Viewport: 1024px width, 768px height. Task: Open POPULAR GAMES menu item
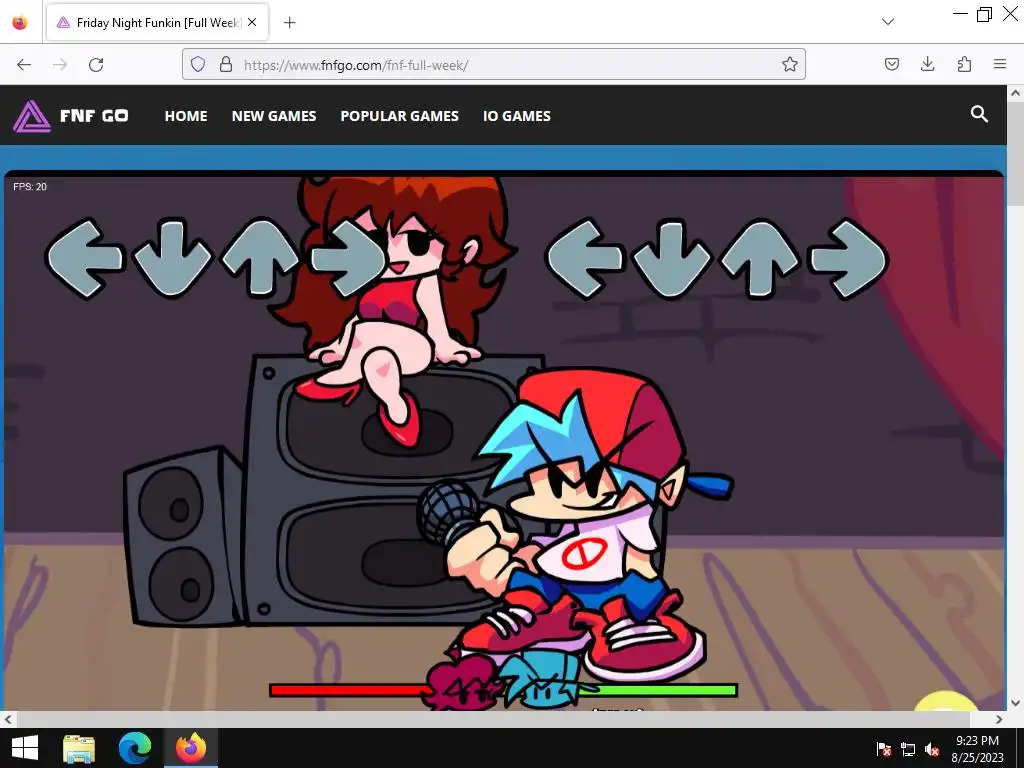coord(400,116)
